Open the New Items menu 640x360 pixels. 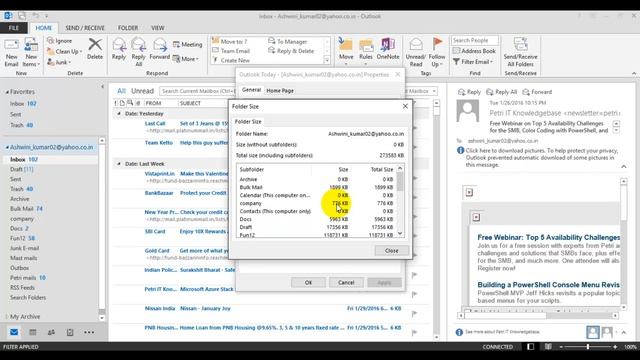point(31,53)
